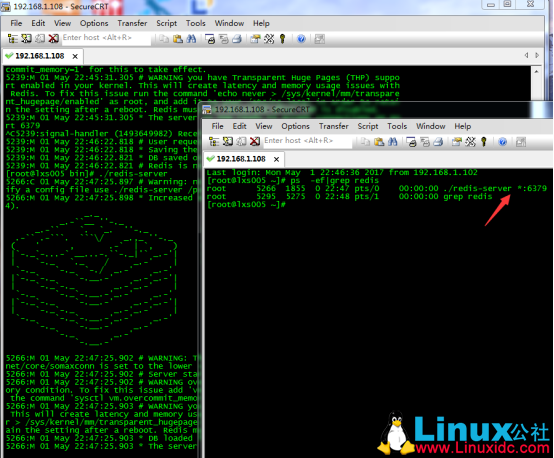
Task: Open the View menu in the back window
Action: coord(62,23)
